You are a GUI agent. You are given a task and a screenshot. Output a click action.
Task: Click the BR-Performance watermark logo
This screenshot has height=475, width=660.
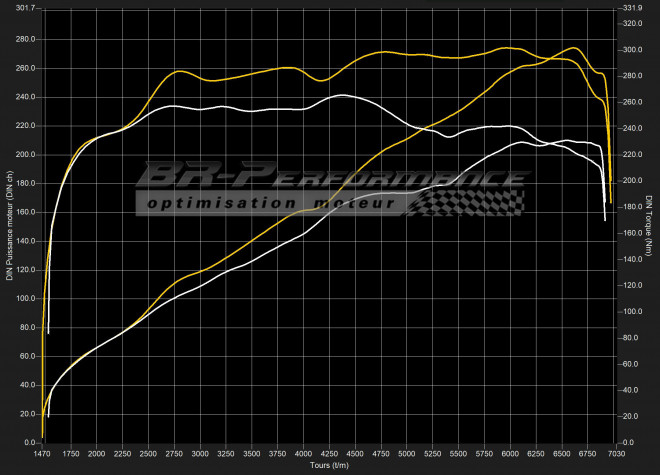tap(330, 177)
